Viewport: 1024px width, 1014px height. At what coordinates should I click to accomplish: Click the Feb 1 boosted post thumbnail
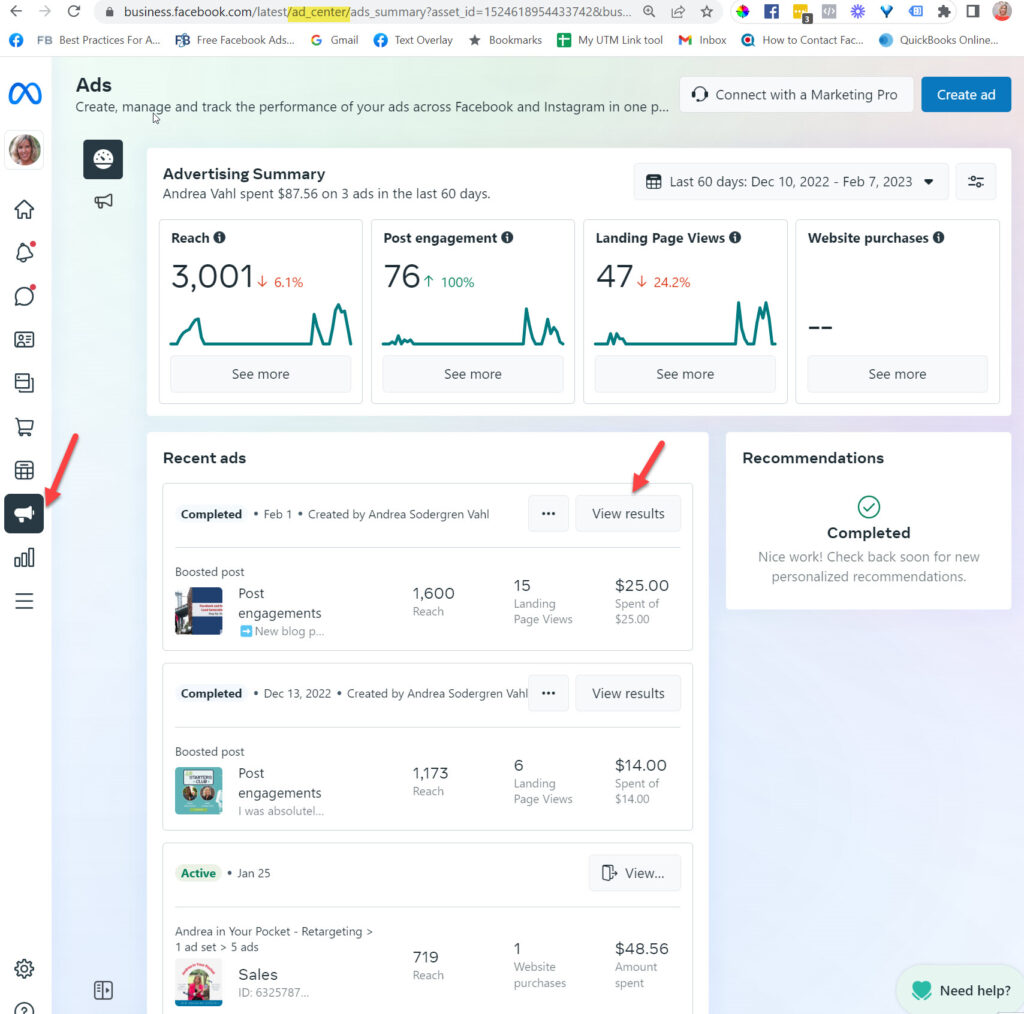[x=199, y=611]
